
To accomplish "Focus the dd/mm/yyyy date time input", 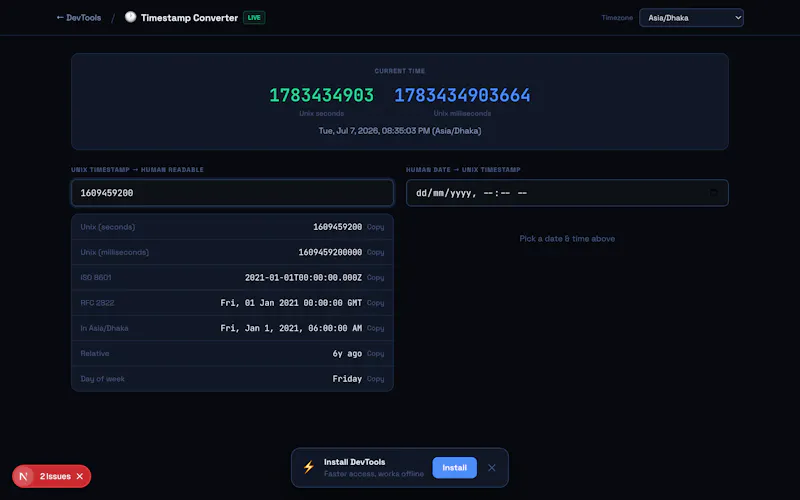I will pyautogui.click(x=567, y=193).
